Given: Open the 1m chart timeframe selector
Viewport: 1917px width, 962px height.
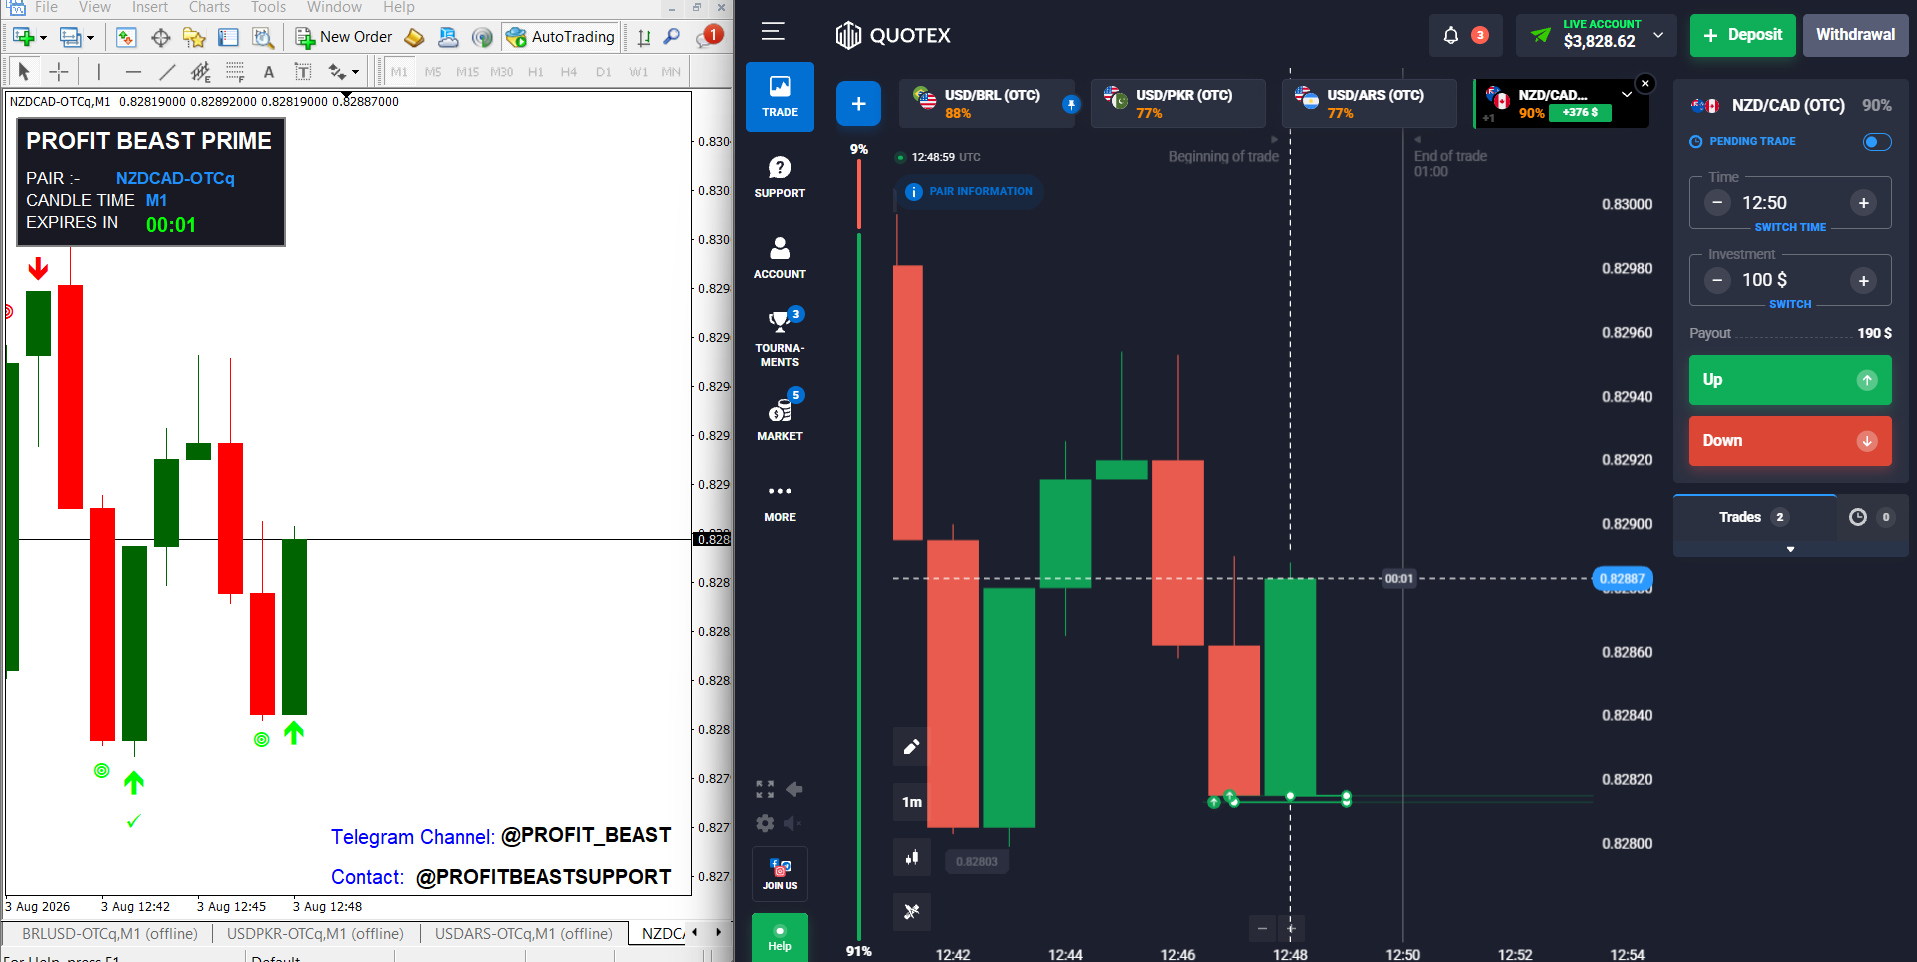Looking at the screenshot, I should [x=911, y=802].
